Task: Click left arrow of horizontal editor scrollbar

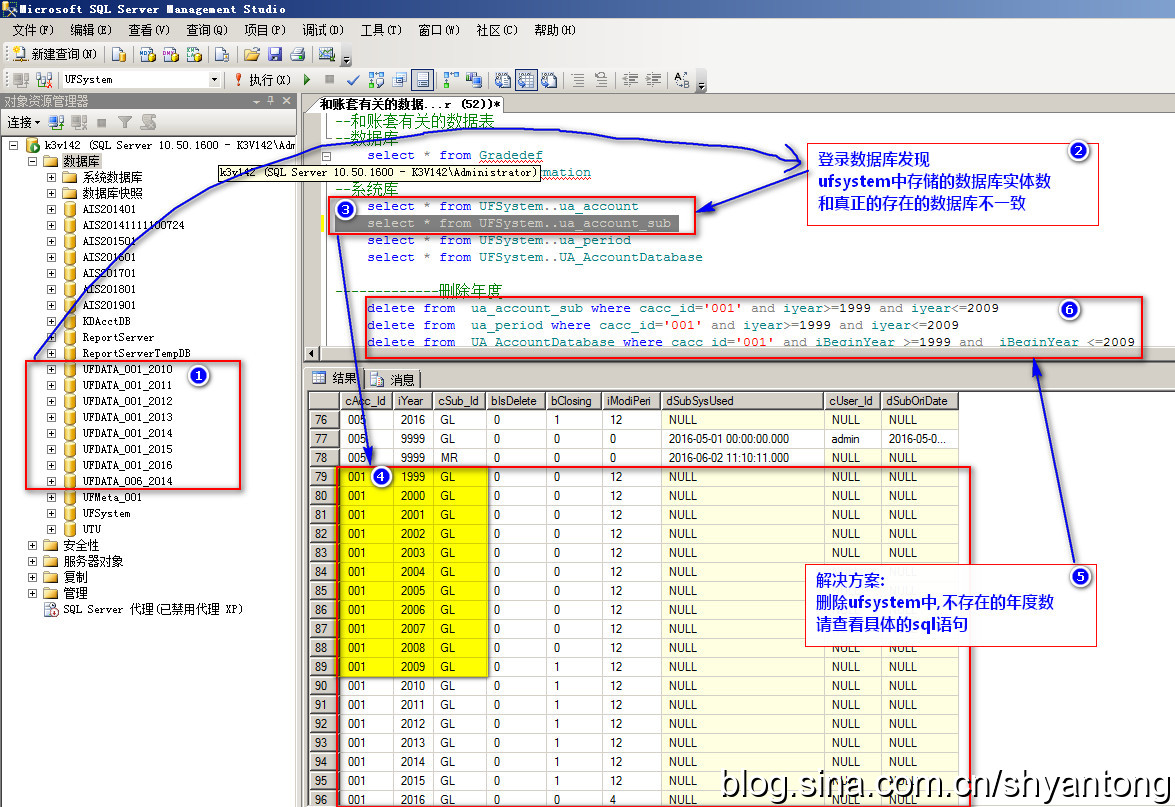Action: coord(312,354)
